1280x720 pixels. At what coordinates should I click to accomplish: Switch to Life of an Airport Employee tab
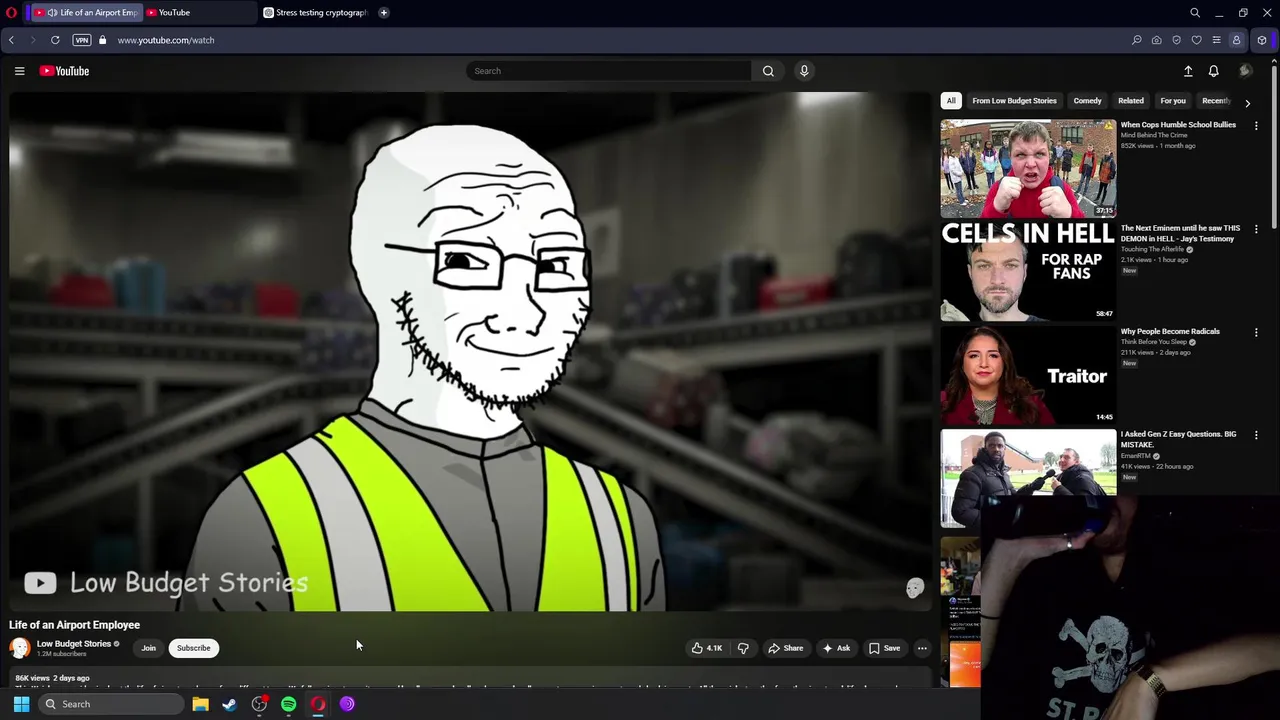[85, 13]
